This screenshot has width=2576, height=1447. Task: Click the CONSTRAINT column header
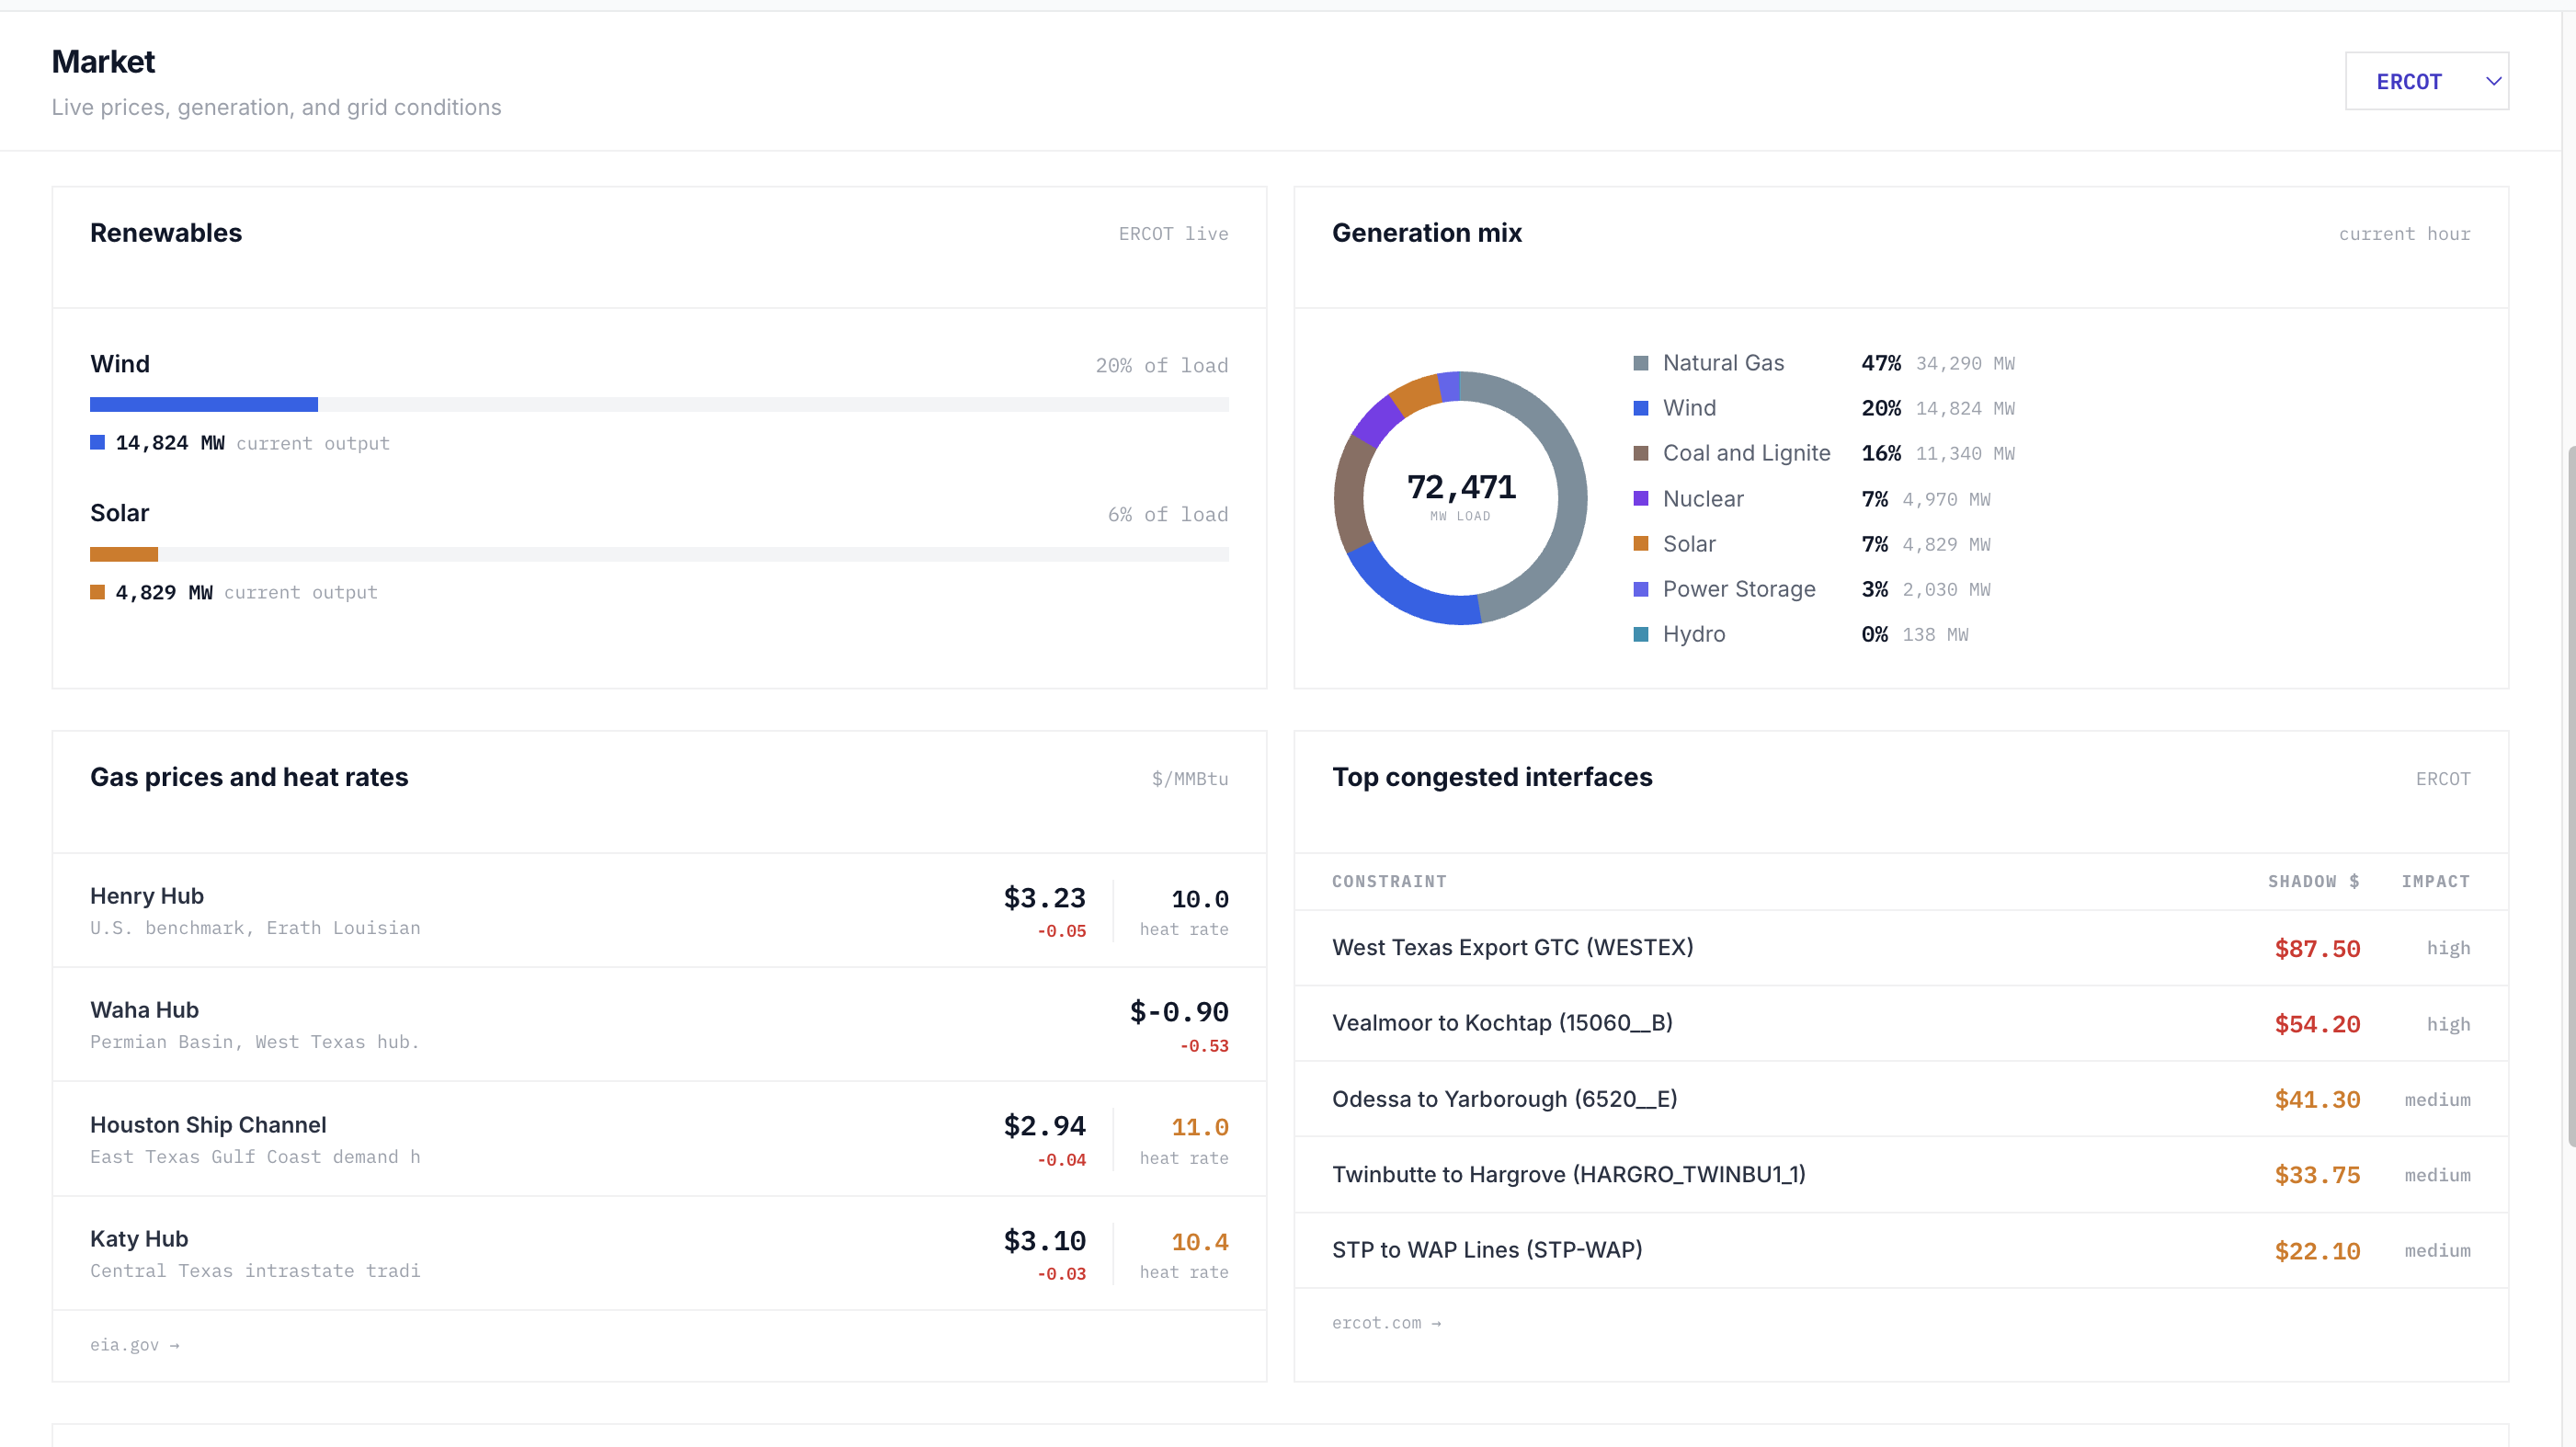[x=1389, y=881]
